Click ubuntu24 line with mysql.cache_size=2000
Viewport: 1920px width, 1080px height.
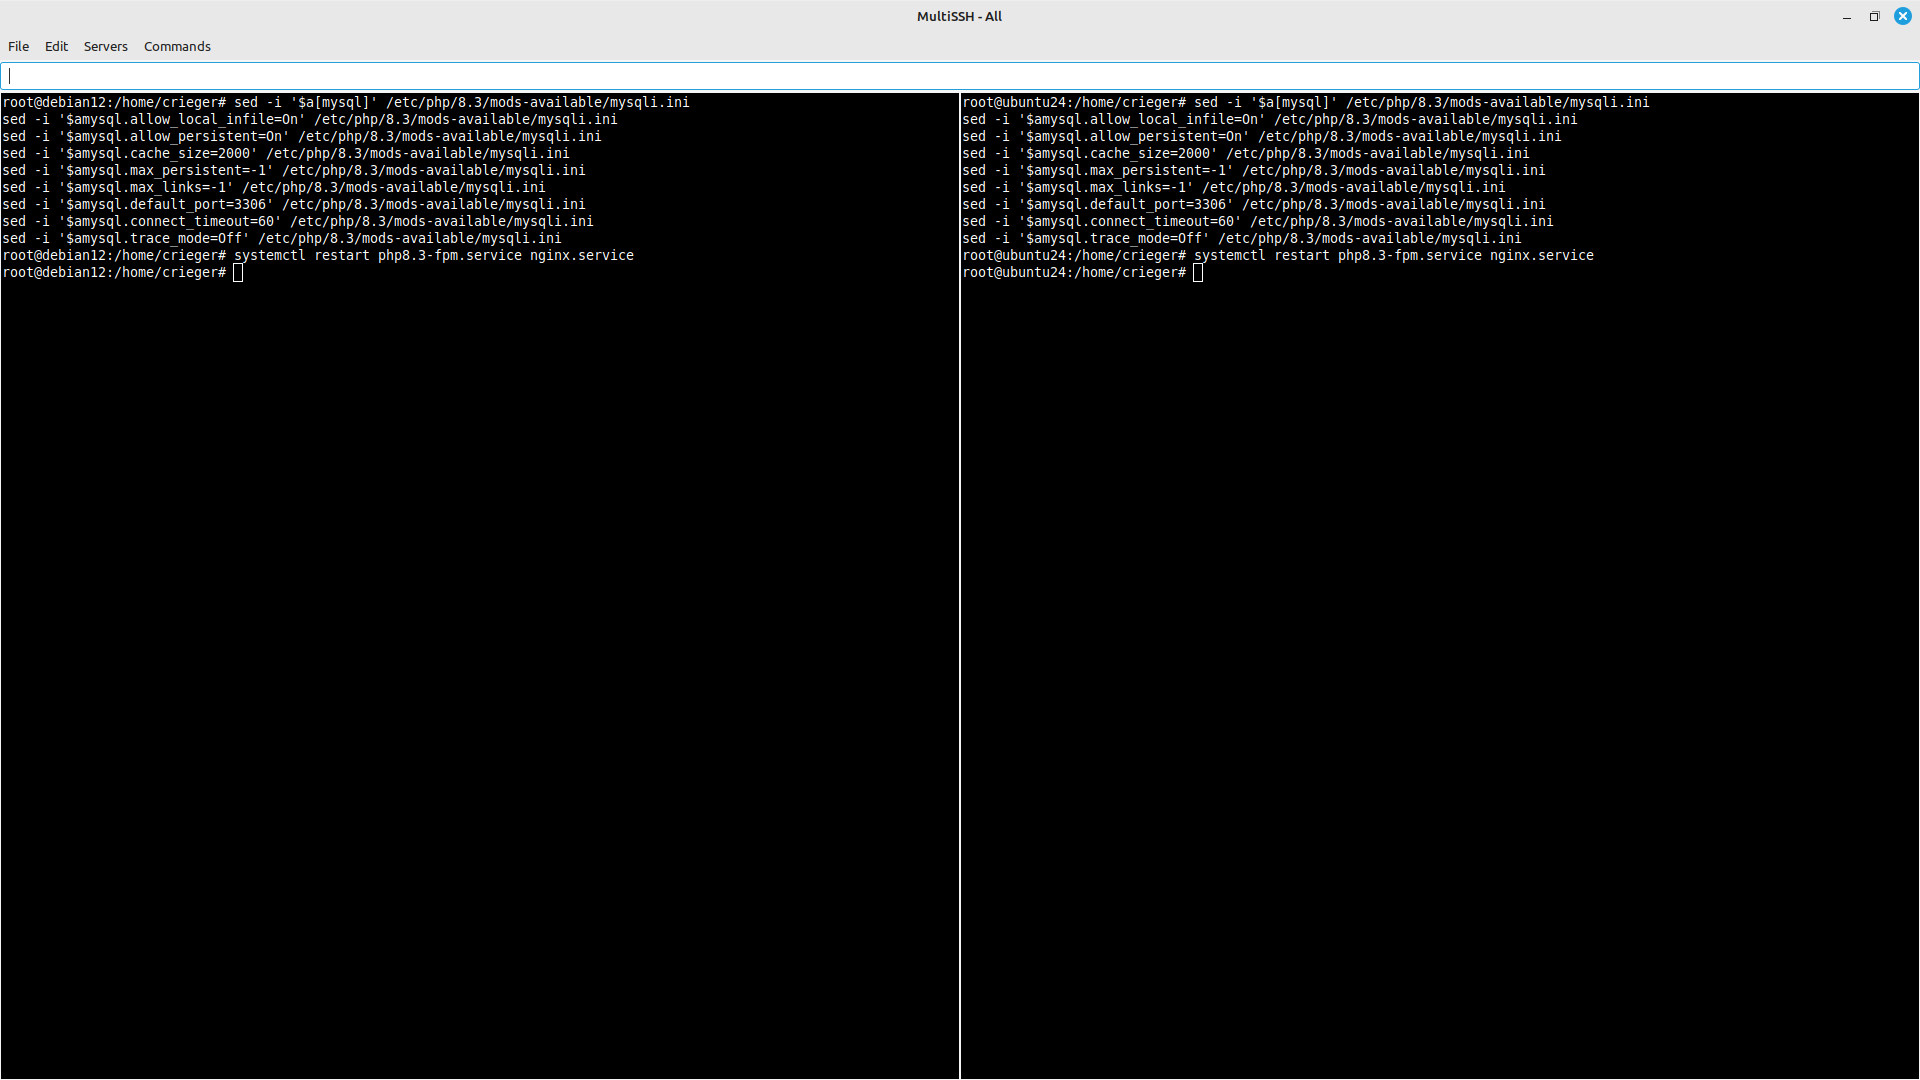pyautogui.click(x=1246, y=153)
